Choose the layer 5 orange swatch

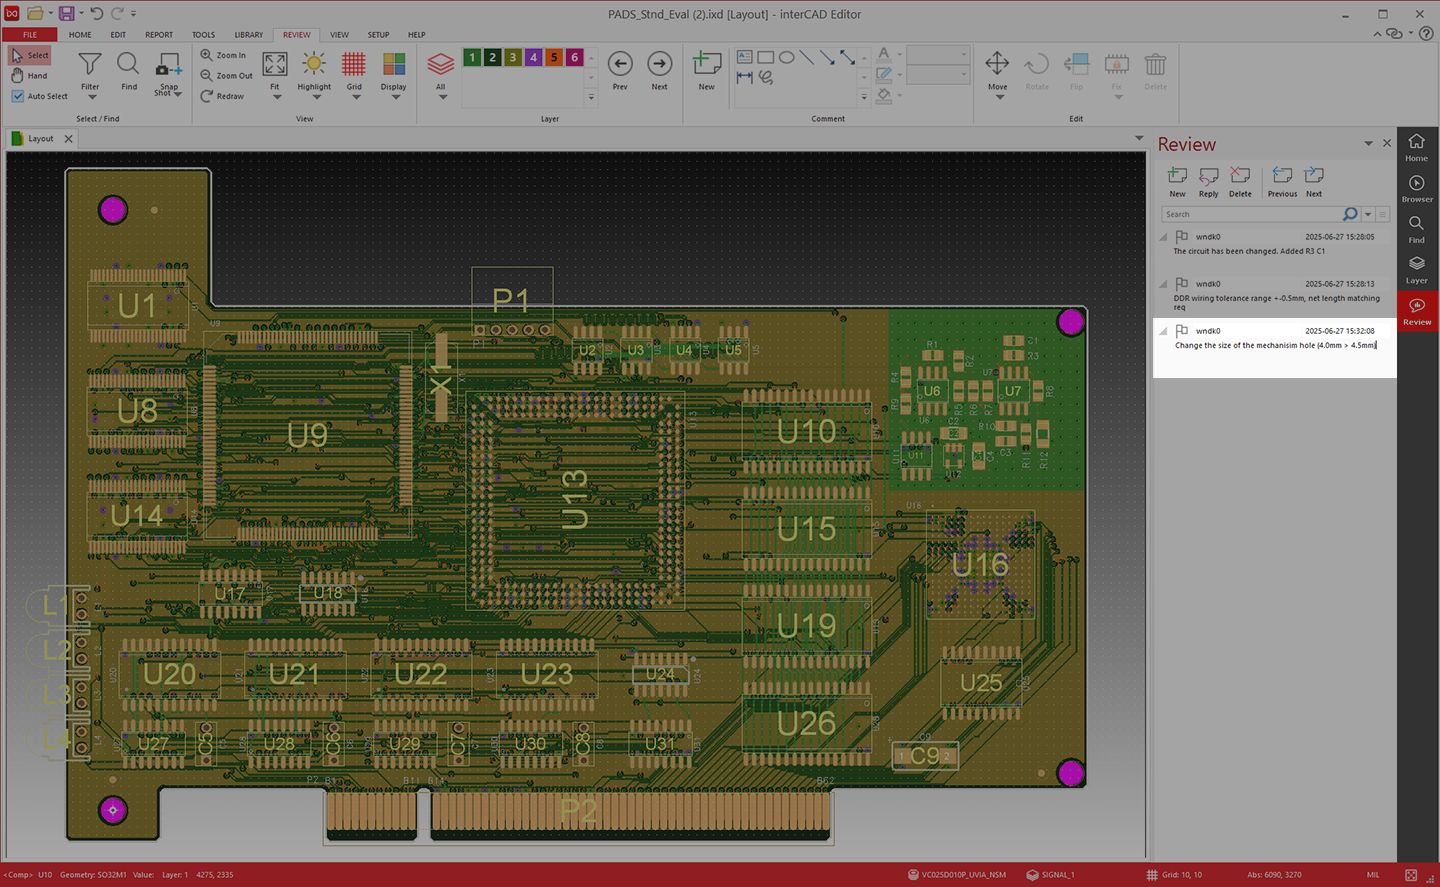(554, 58)
